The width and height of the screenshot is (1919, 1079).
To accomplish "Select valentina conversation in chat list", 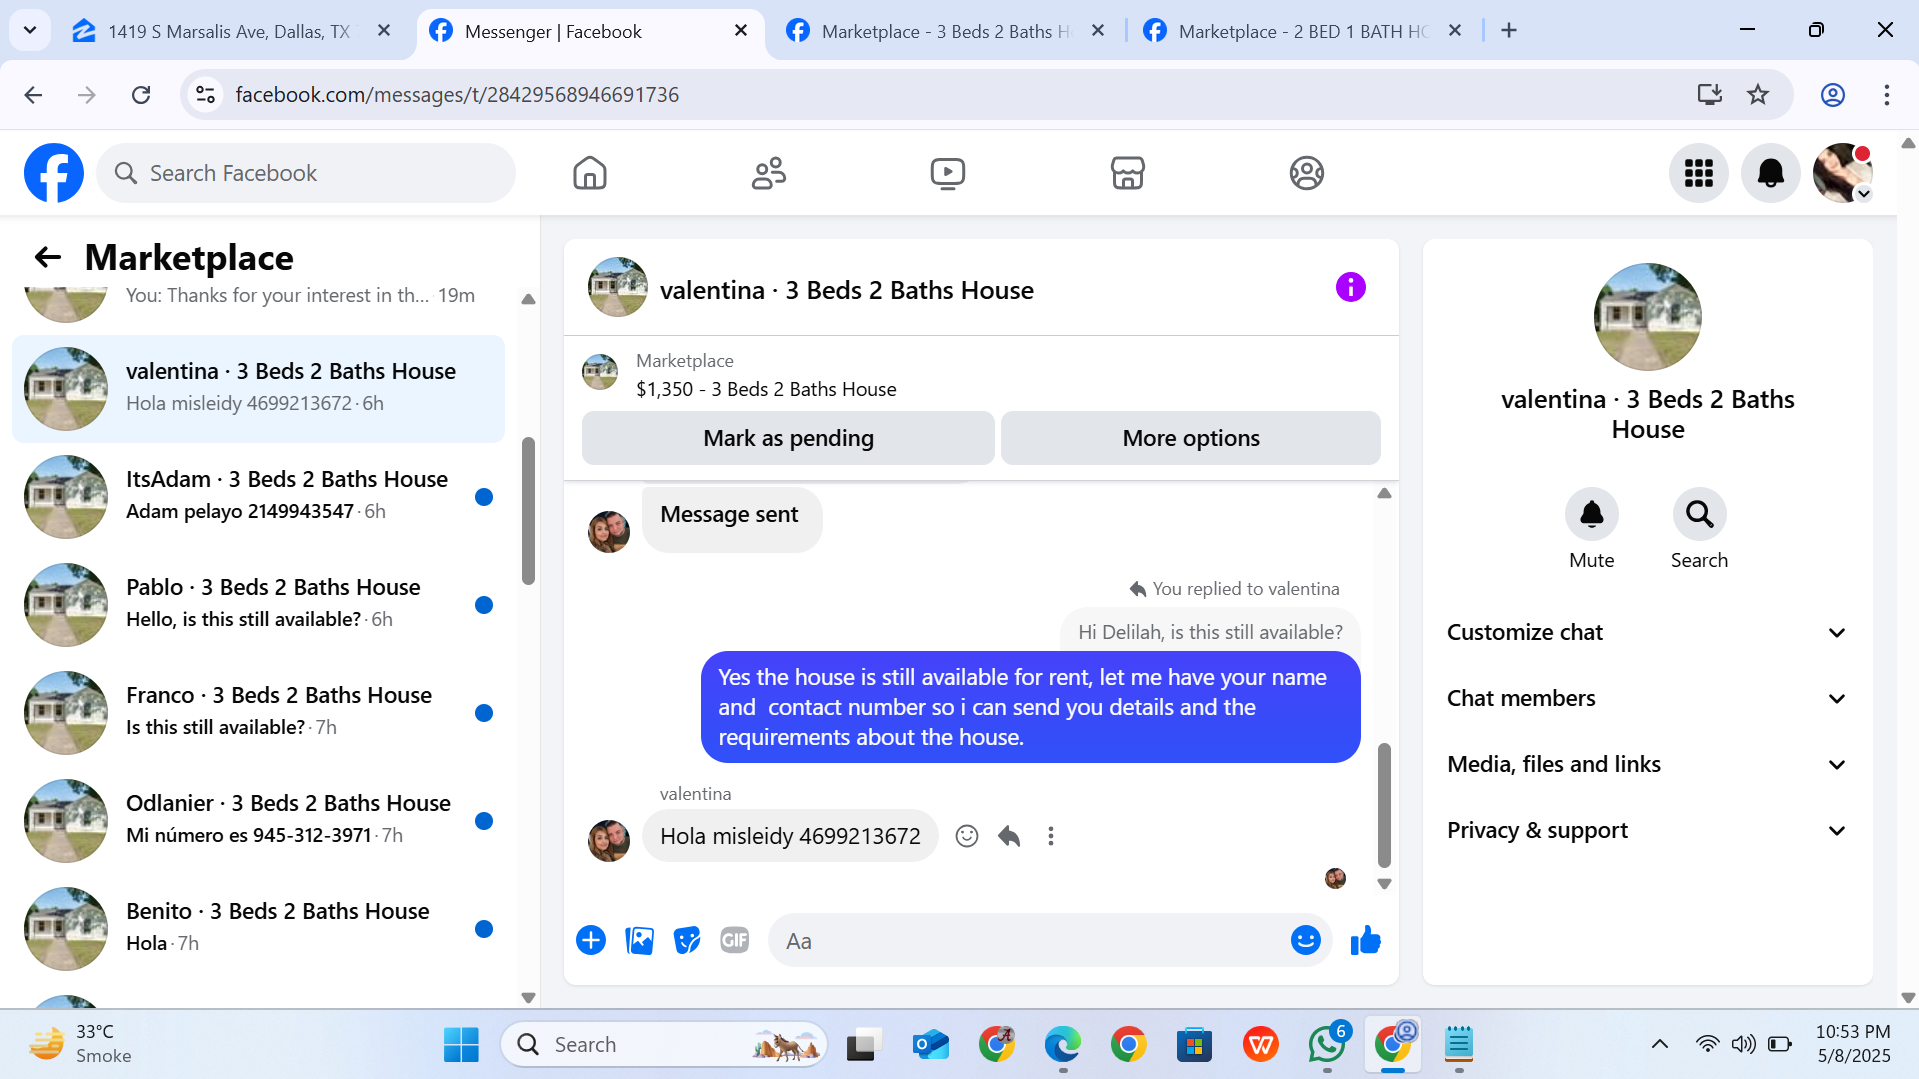I will coord(258,388).
